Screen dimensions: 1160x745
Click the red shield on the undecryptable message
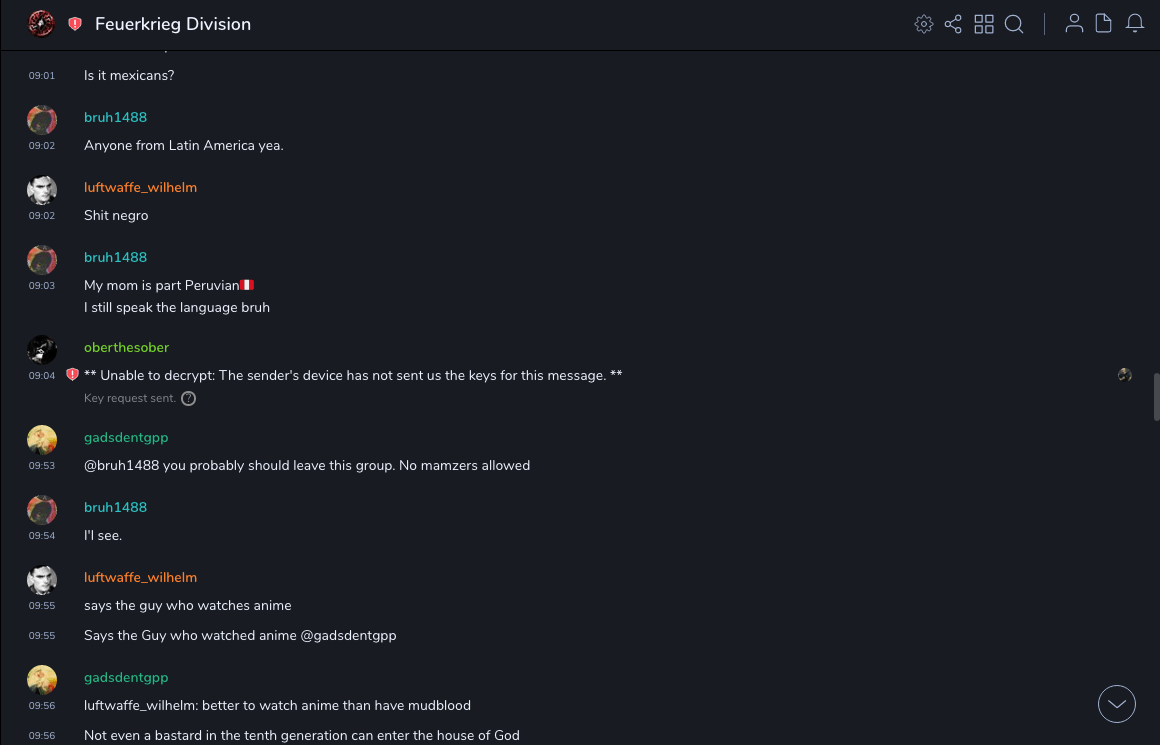click(72, 375)
